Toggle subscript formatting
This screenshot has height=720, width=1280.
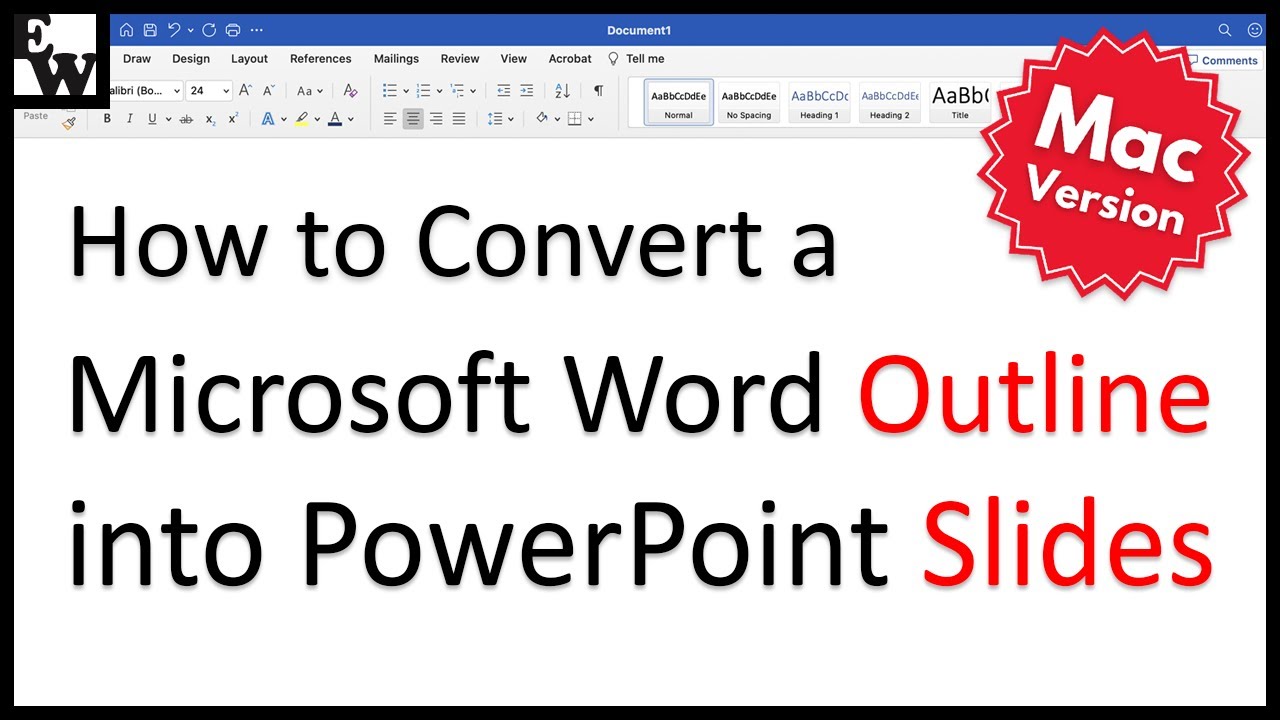(210, 119)
